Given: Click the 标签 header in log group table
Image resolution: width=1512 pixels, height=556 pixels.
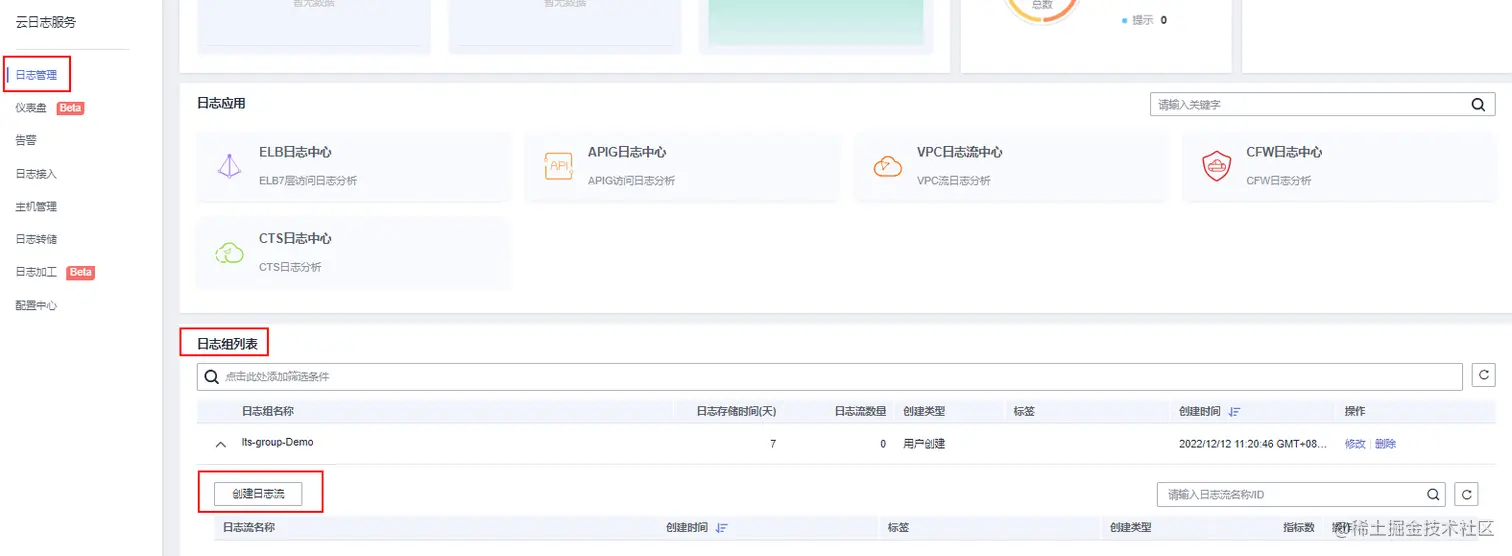Looking at the screenshot, I should pyautogui.click(x=1024, y=411).
